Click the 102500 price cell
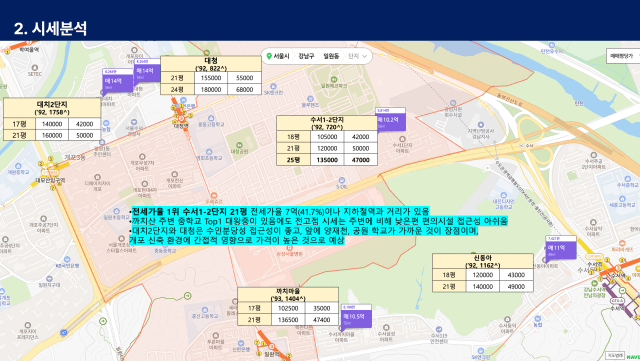 (x=288, y=308)
